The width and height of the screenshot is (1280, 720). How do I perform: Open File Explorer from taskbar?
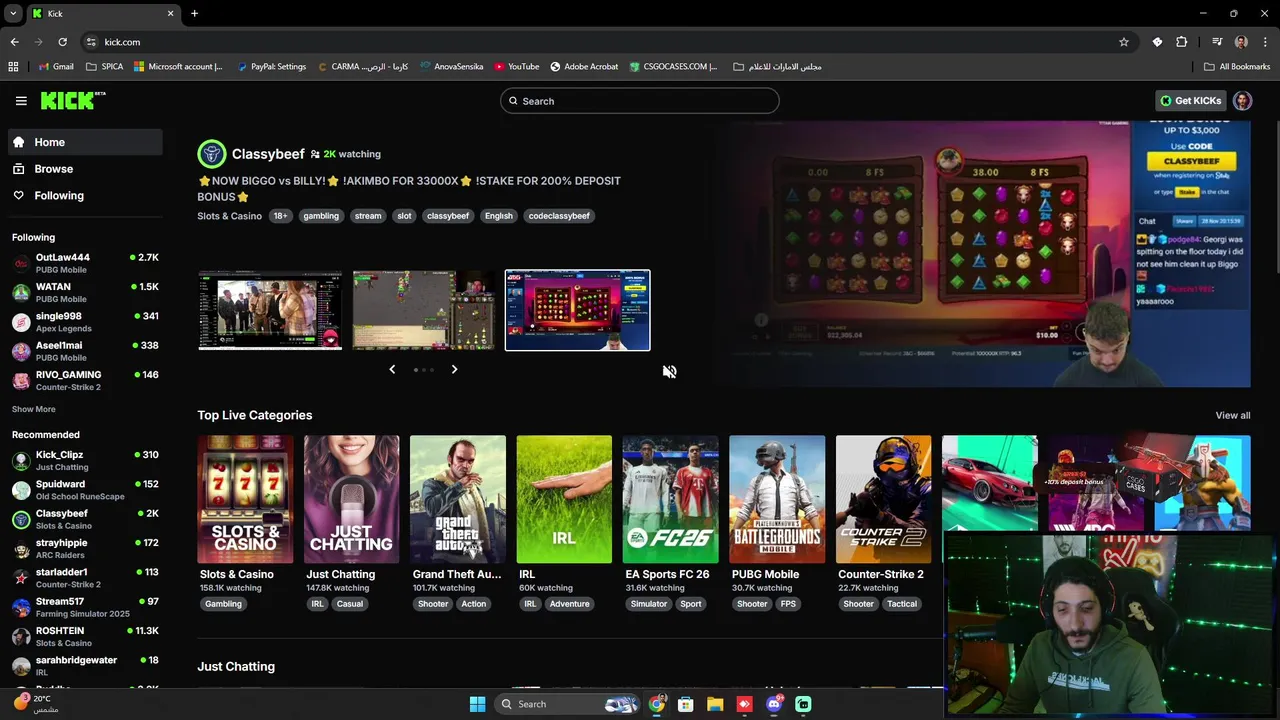(x=715, y=704)
